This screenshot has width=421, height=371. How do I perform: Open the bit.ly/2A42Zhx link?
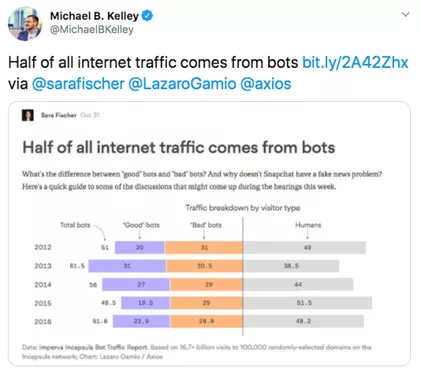coord(355,63)
